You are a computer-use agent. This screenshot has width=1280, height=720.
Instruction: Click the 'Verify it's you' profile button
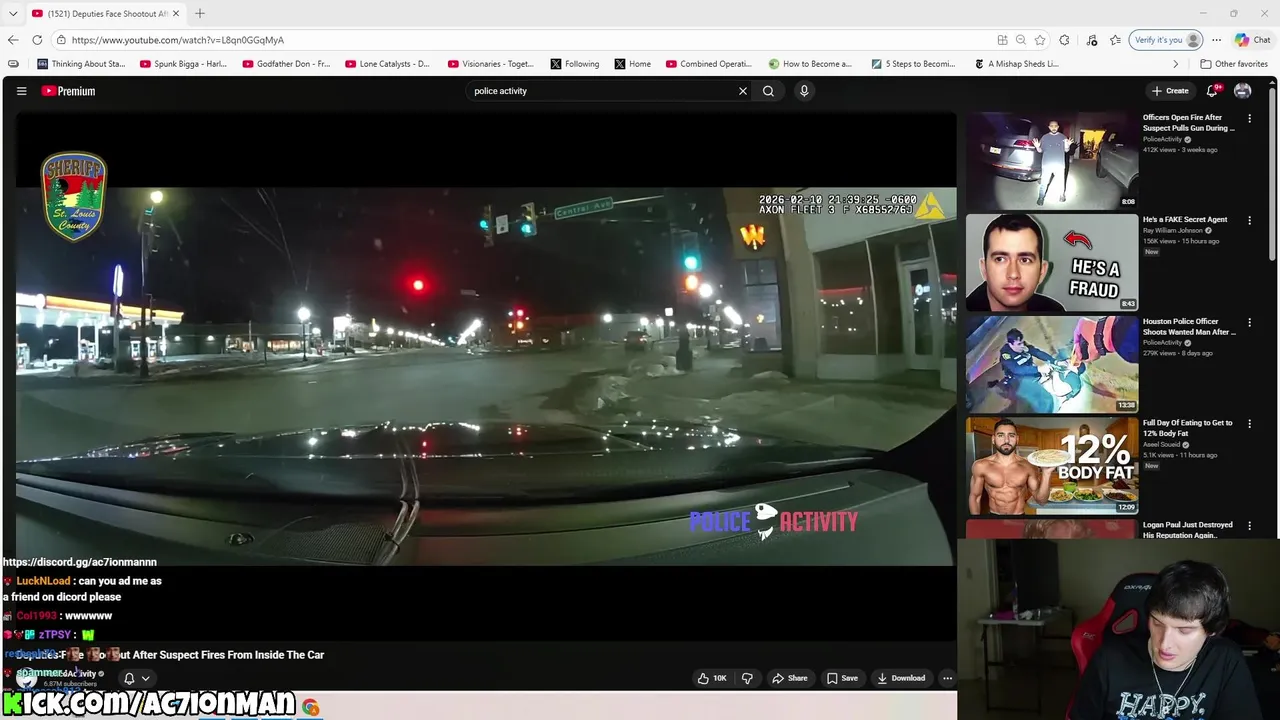click(x=1166, y=40)
